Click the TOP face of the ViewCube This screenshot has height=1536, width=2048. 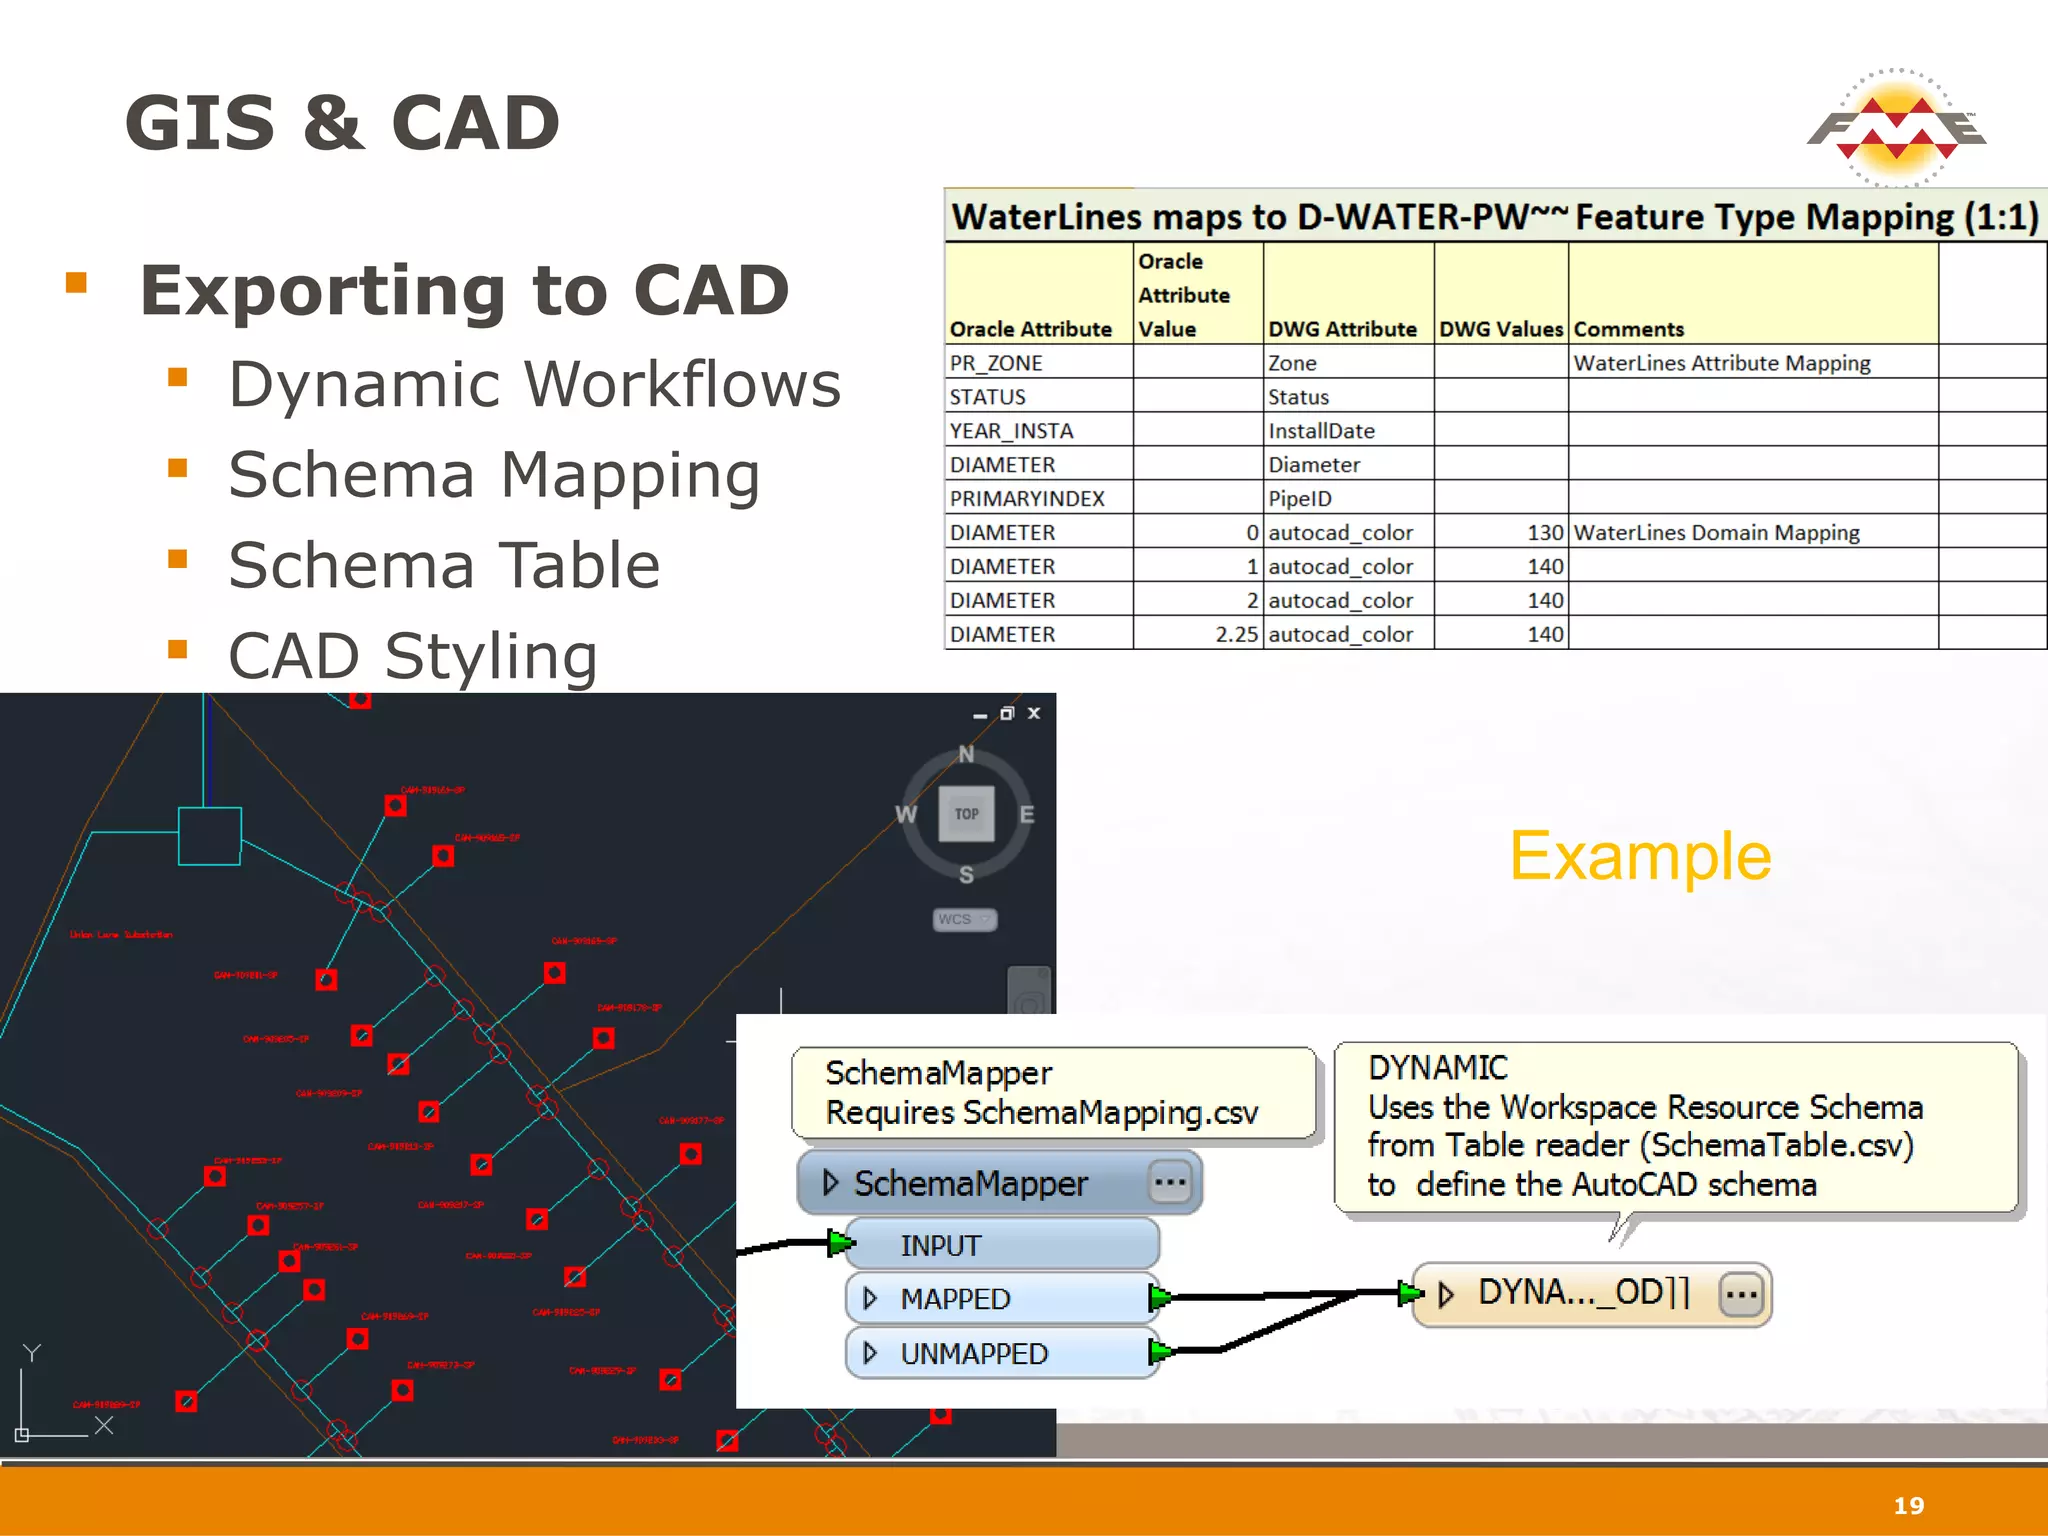(966, 813)
